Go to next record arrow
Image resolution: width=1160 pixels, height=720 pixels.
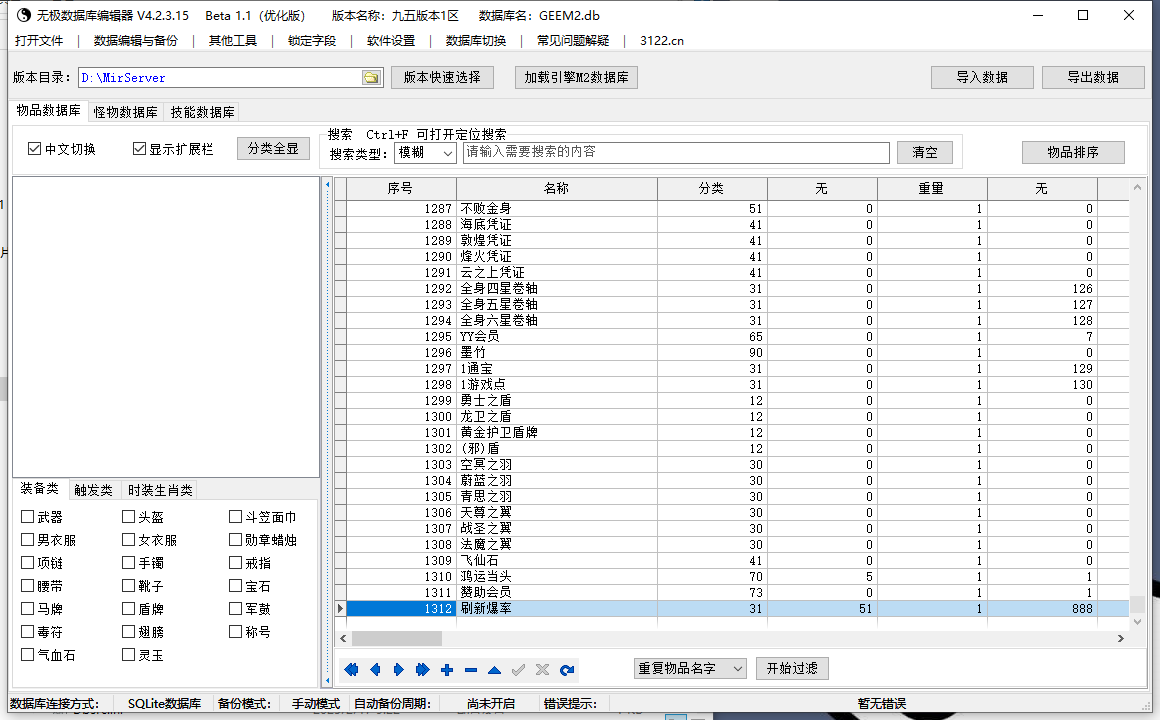click(399, 670)
